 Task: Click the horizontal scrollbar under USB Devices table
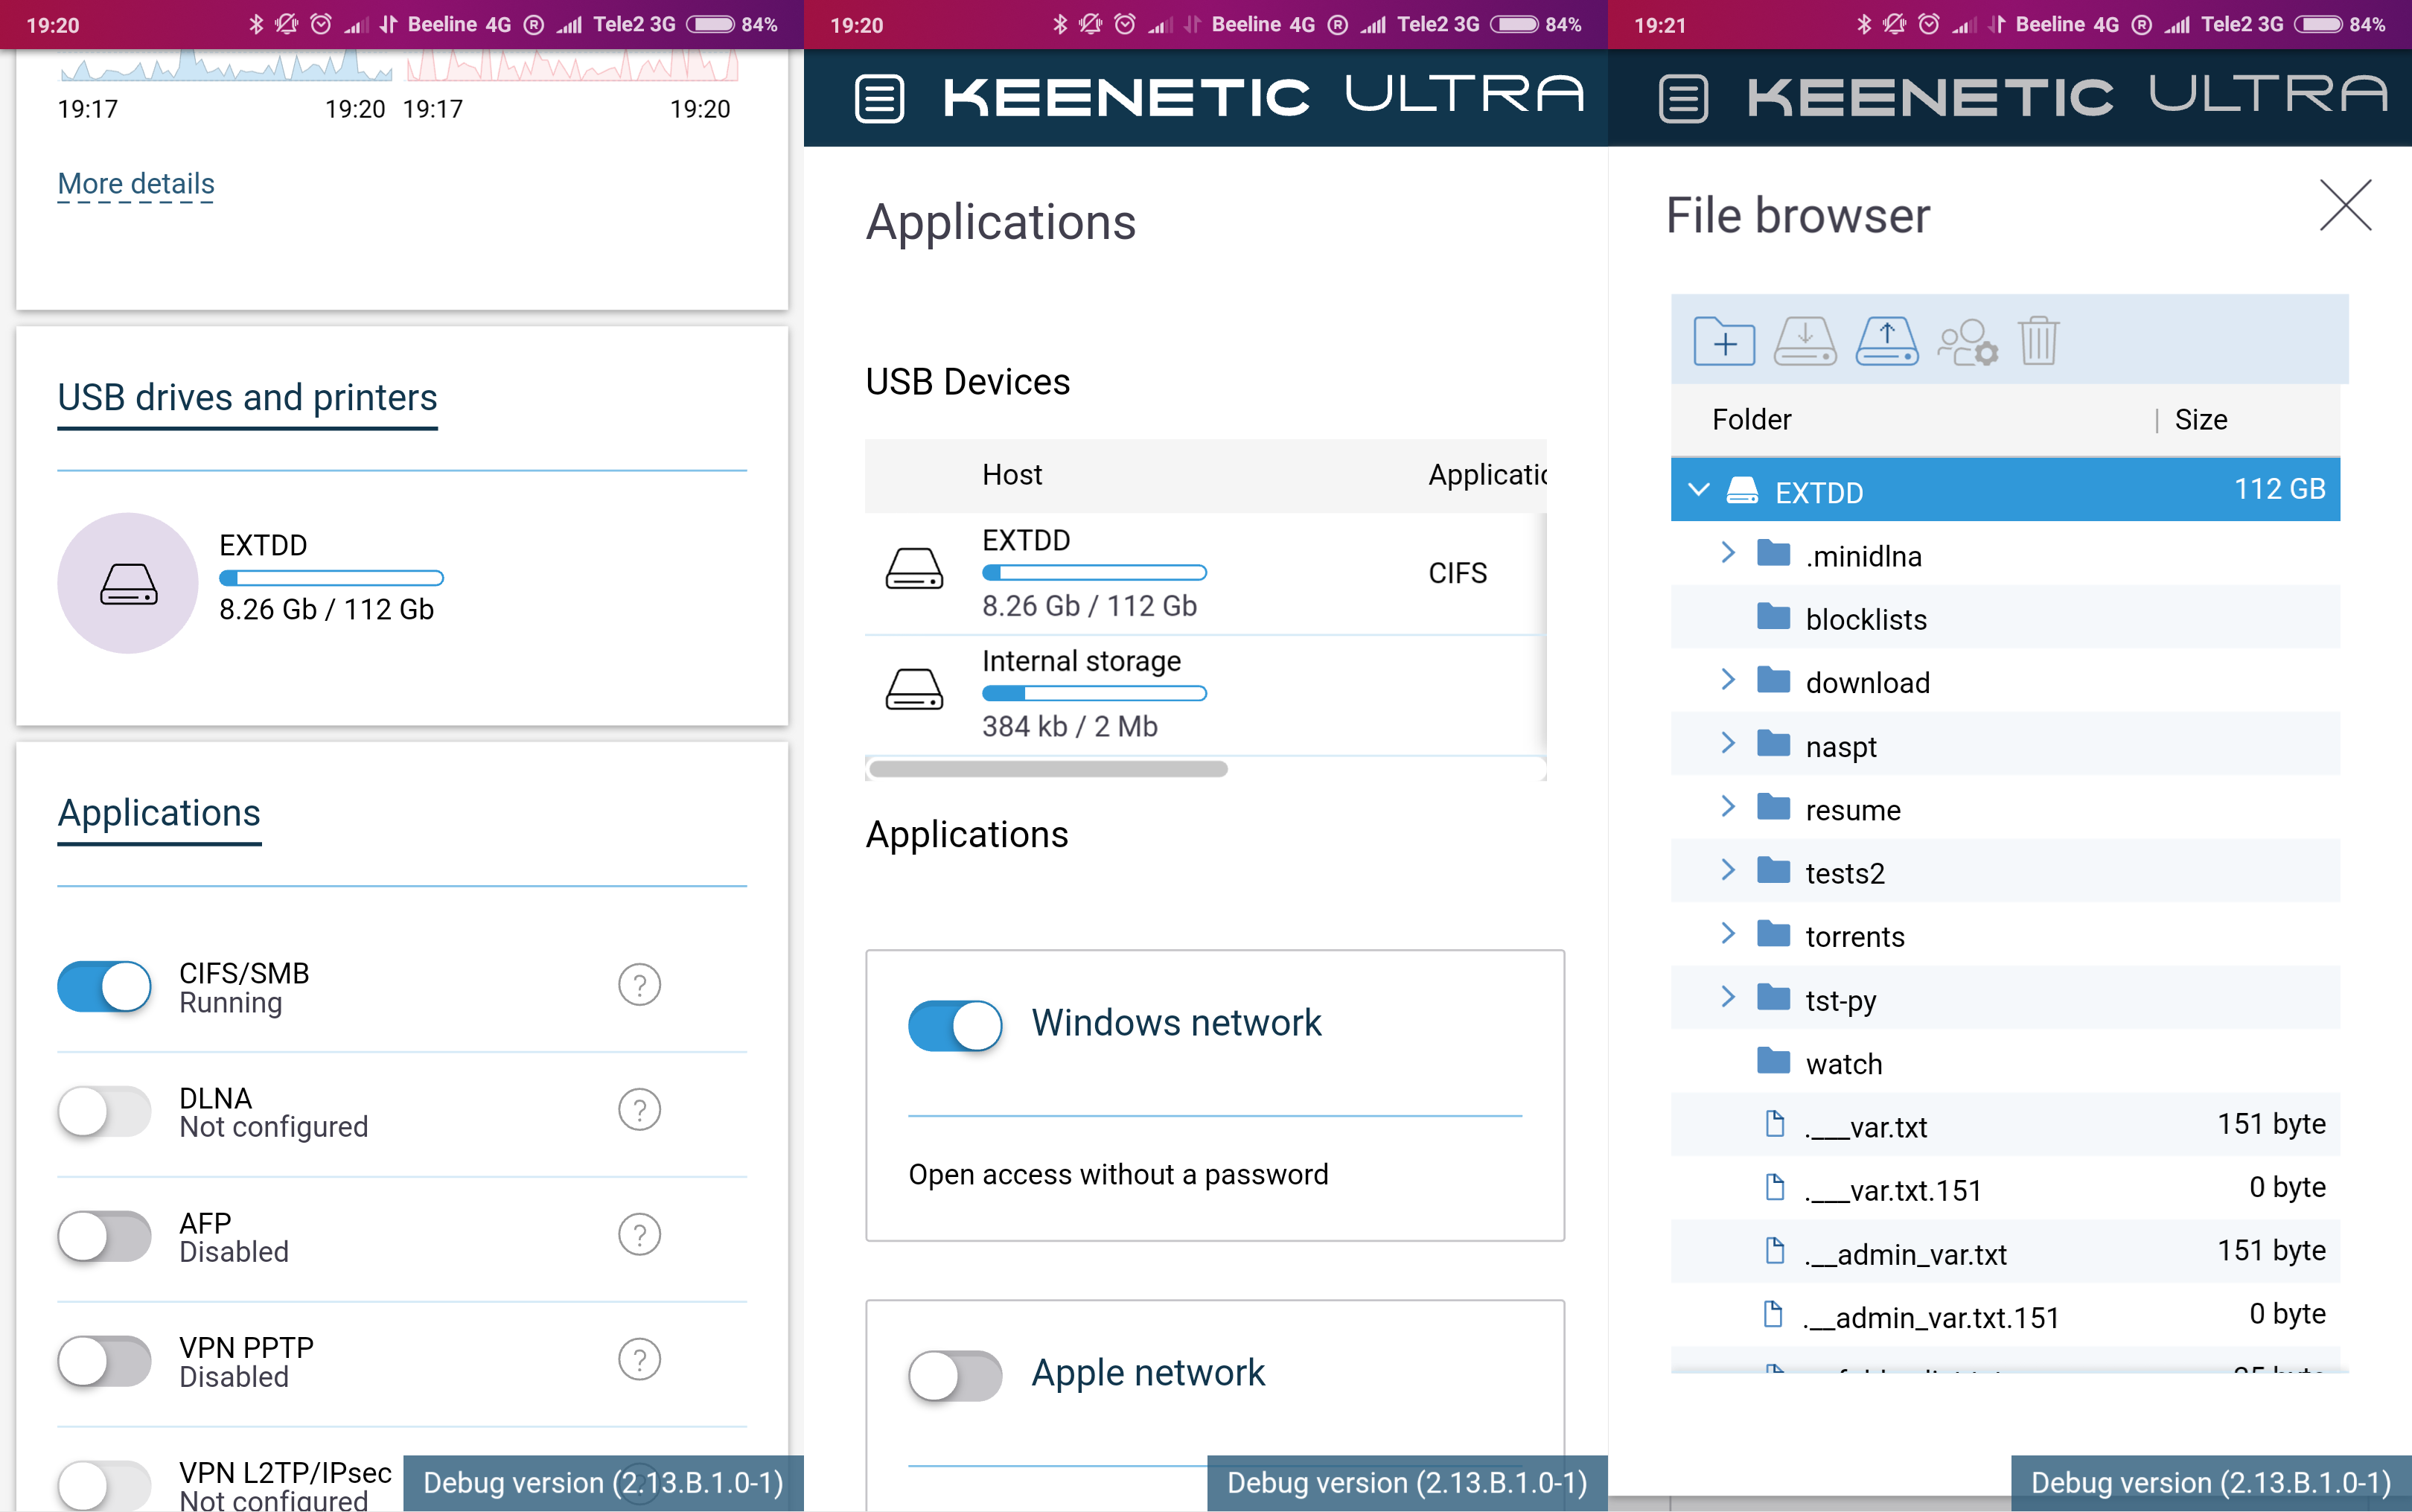1048,769
